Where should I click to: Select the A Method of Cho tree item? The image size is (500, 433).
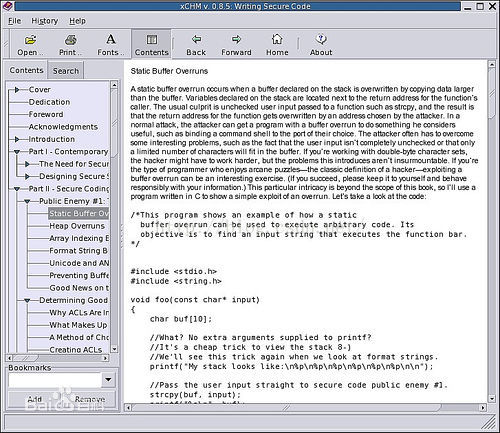tap(79, 337)
